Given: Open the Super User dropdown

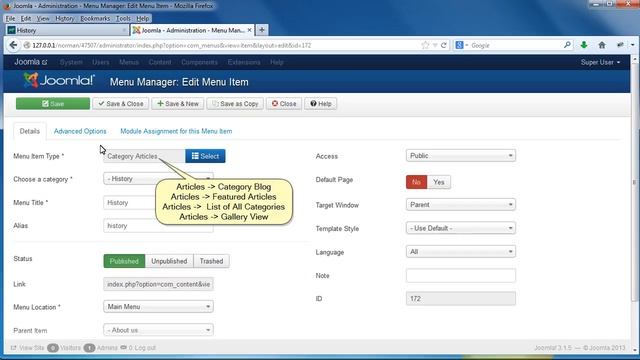Looking at the screenshot, I should tap(600, 62).
